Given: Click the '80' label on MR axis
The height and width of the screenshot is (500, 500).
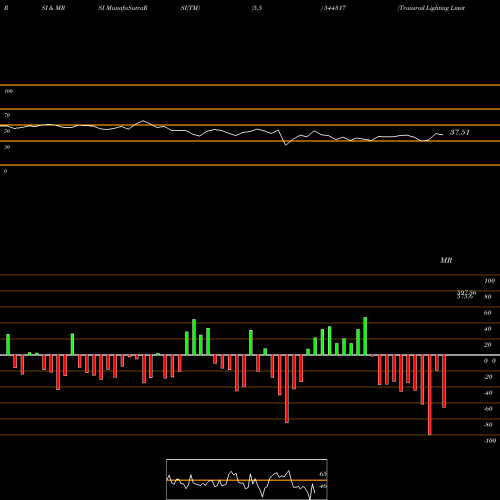Looking at the screenshot, I should (487, 297).
